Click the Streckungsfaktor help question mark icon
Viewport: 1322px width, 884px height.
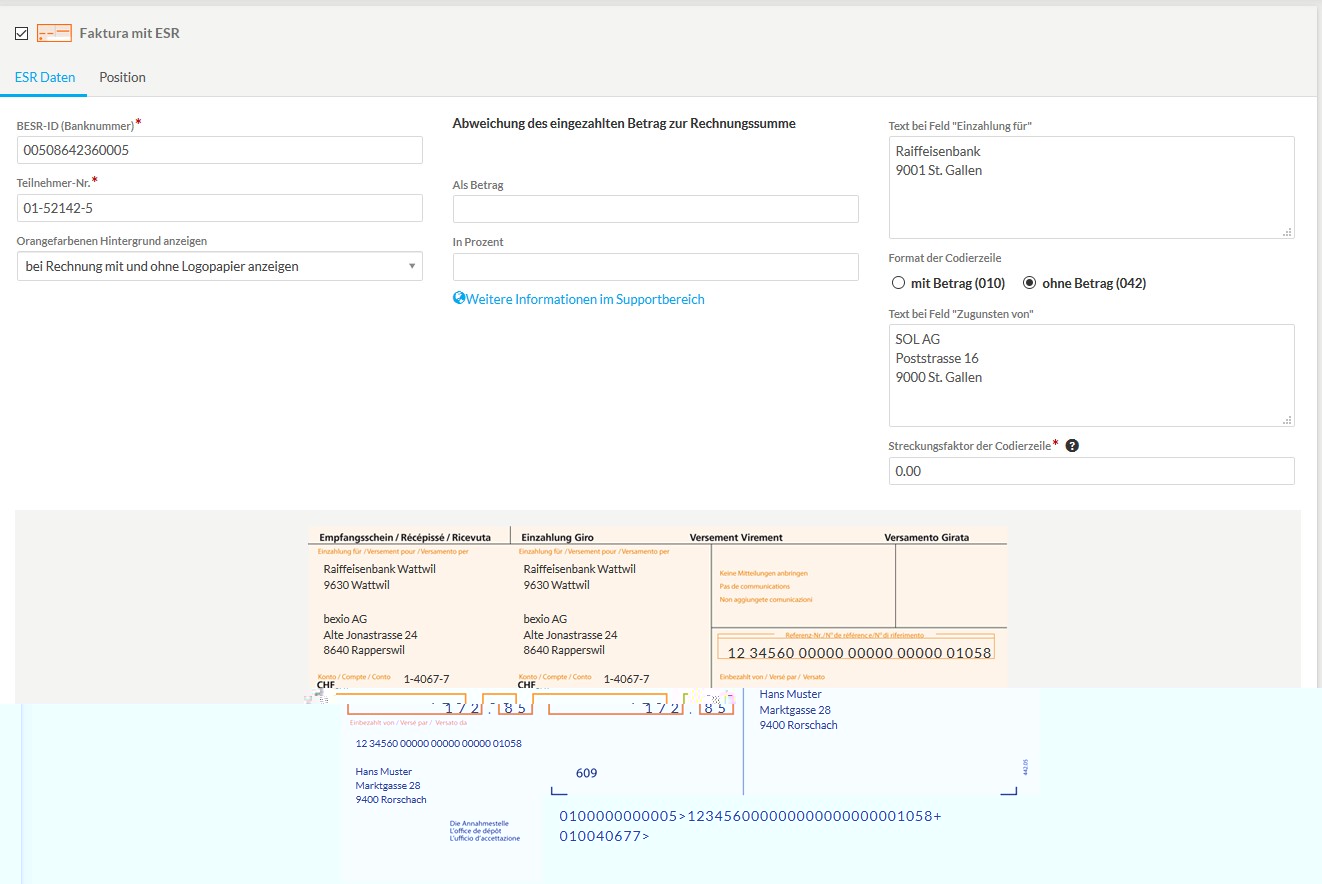[1072, 445]
